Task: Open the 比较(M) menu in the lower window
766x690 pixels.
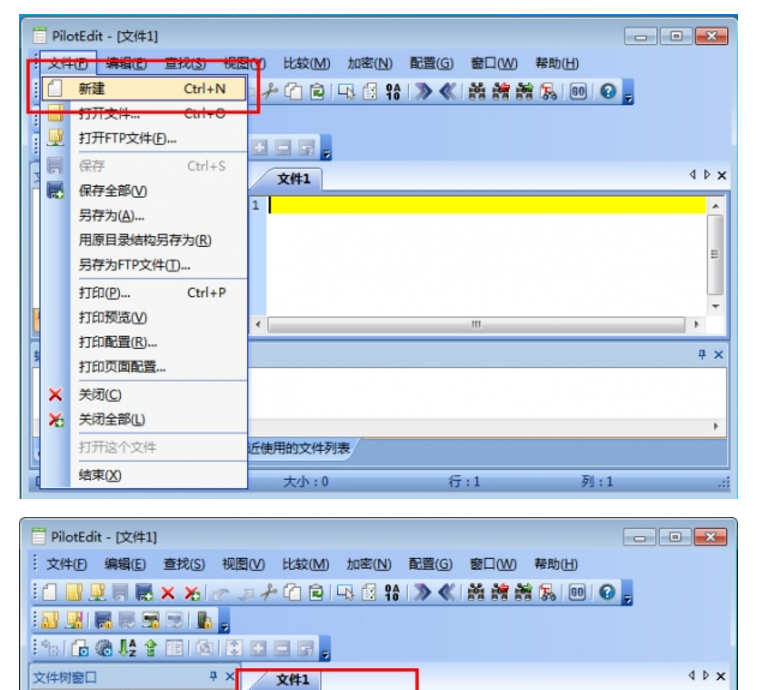Action: (306, 564)
